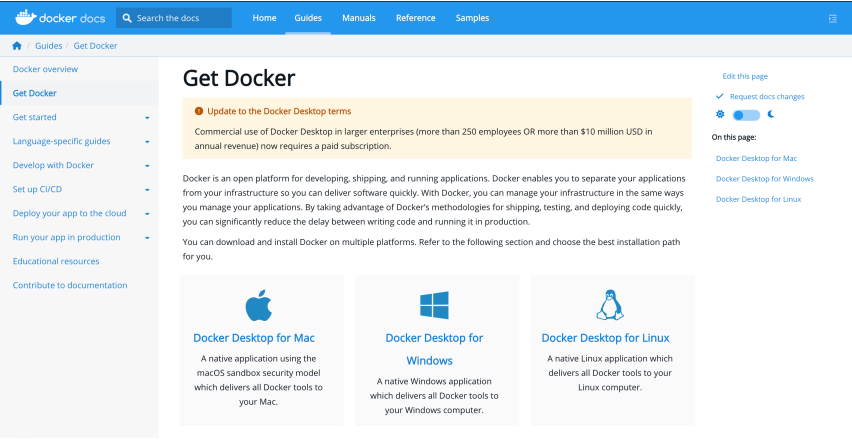Viewport: 852px width, 446px height.
Task: Open Set up CI/CD sidebar item
Action: click(x=37, y=189)
